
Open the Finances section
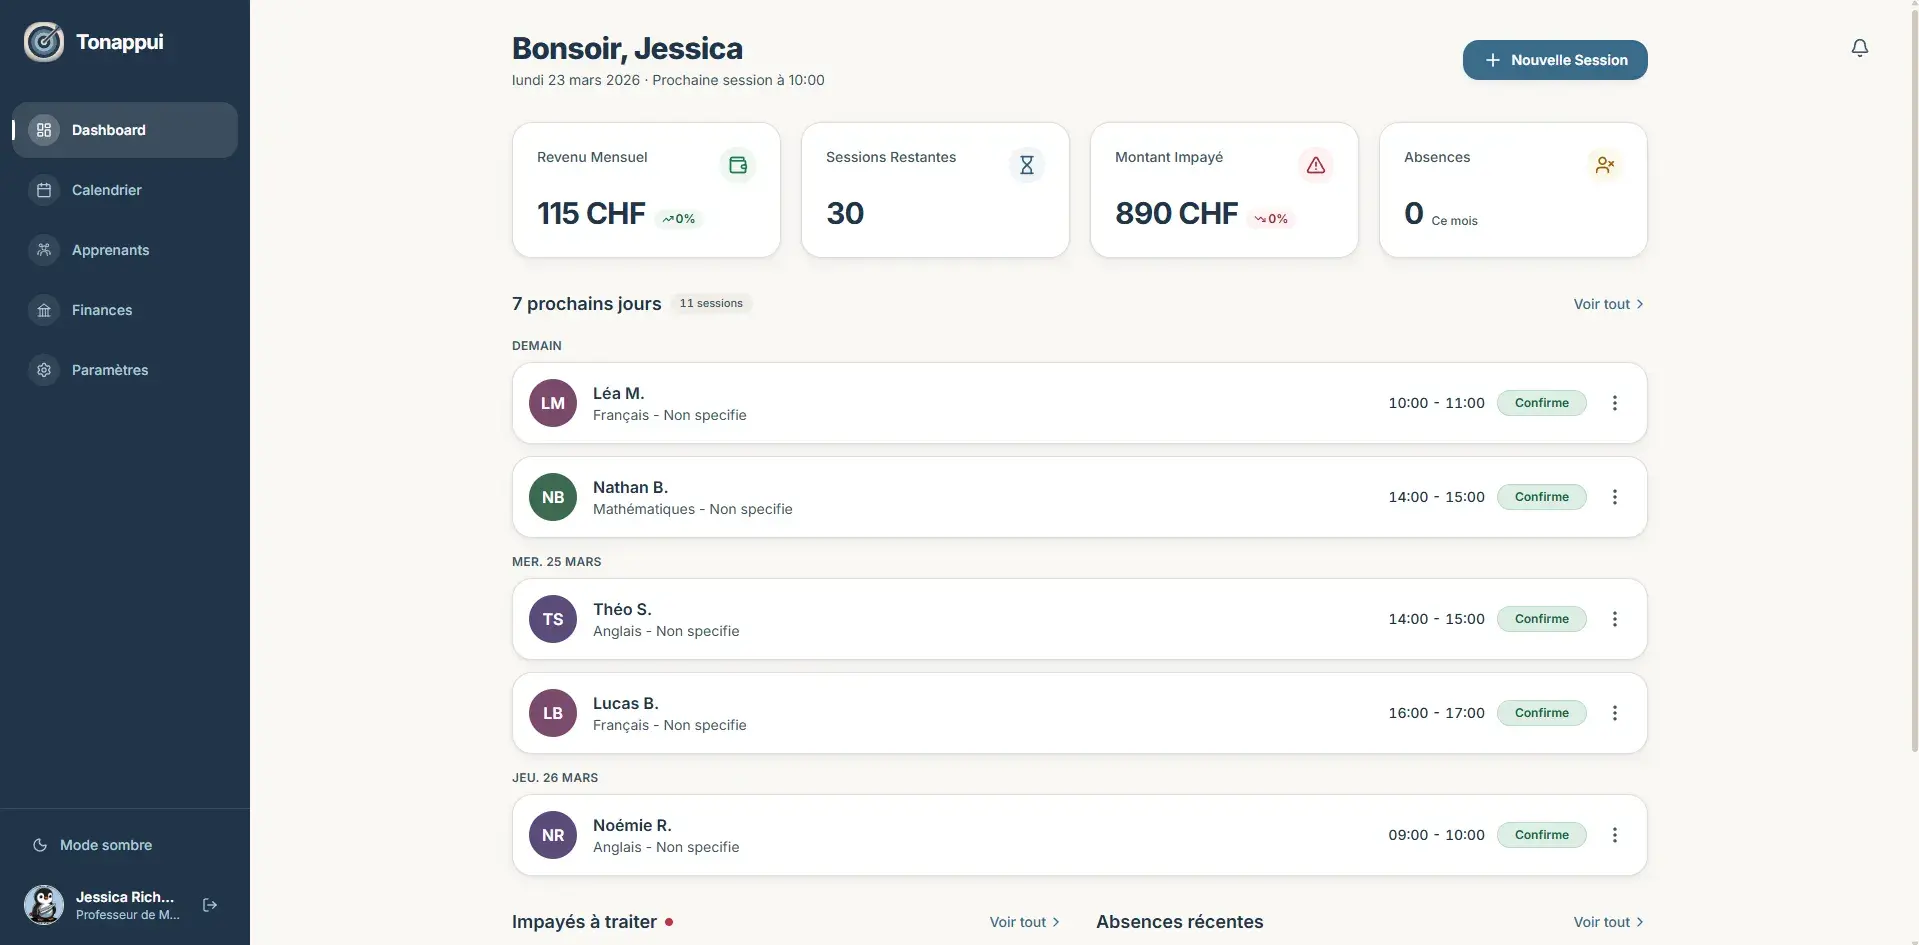point(103,310)
